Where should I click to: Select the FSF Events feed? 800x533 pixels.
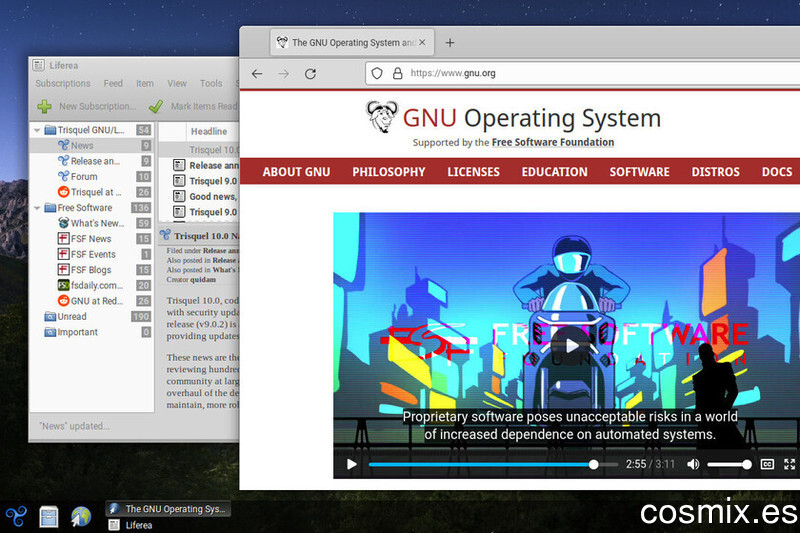coord(91,255)
